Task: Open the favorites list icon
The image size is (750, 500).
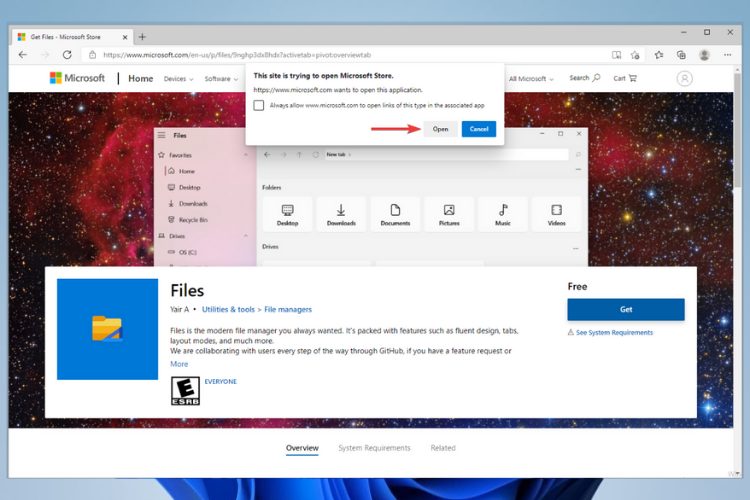Action: pyautogui.click(x=659, y=55)
